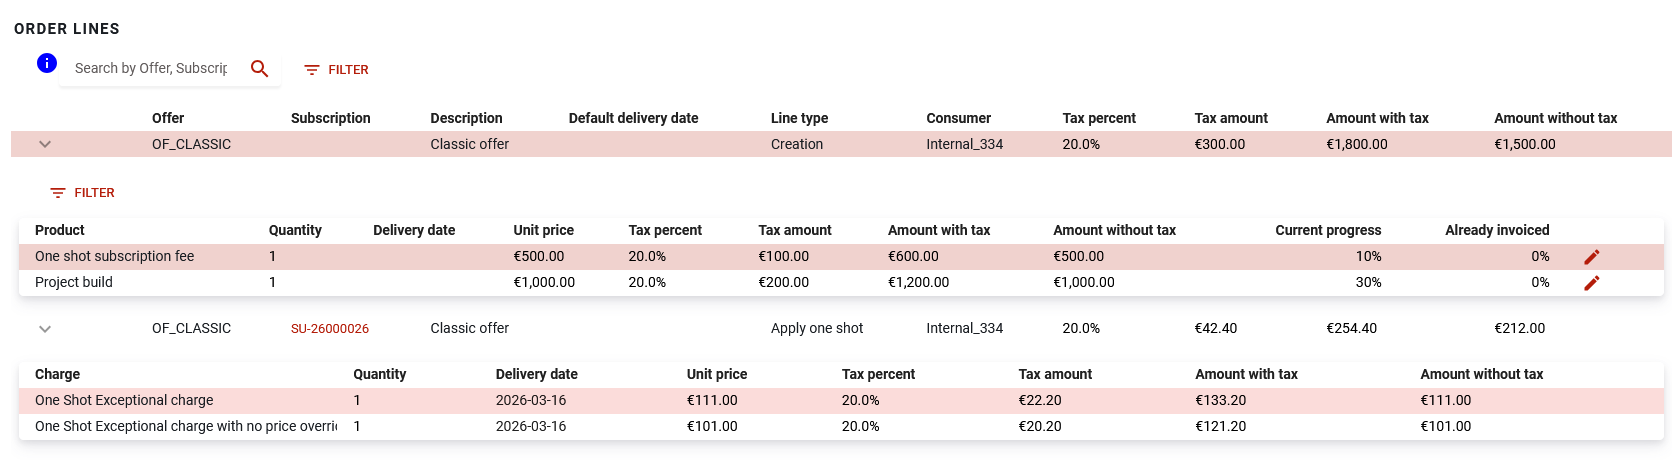Open subscription link SU-26000026

[x=330, y=328]
